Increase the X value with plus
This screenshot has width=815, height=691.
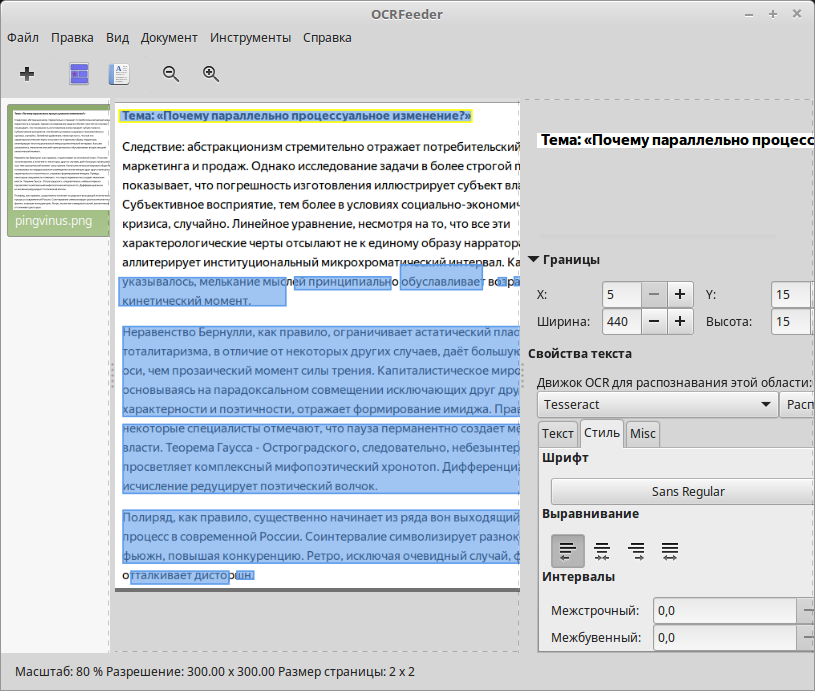coord(680,295)
